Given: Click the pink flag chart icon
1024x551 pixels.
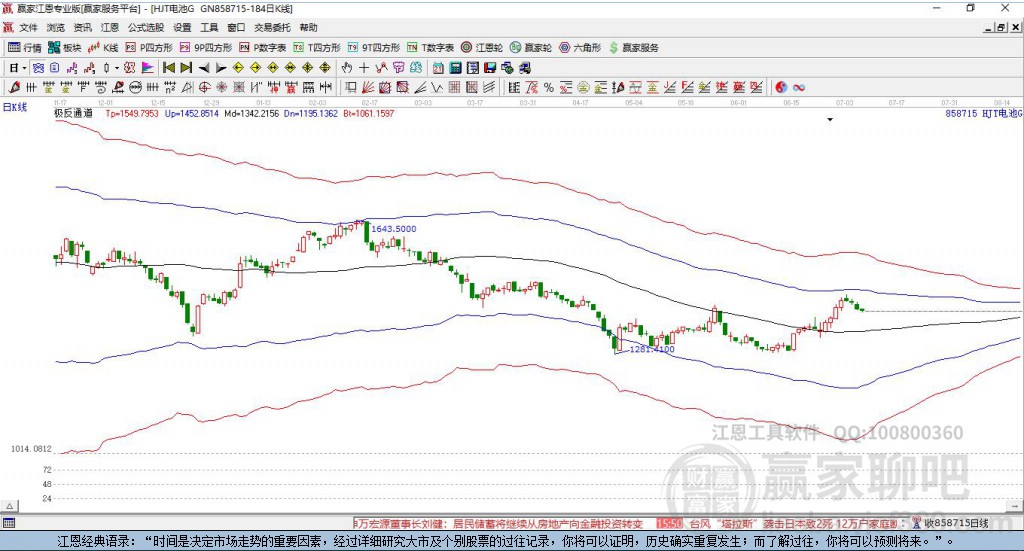Looking at the screenshot, I should coord(148,68).
